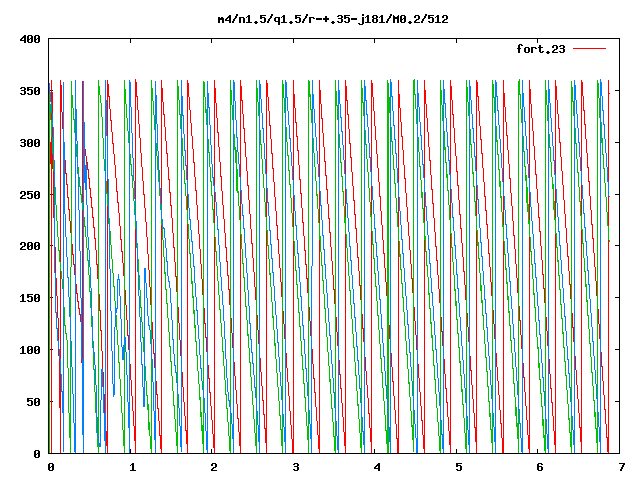
Task: Click the x-axis label 3
Action: coord(296,467)
